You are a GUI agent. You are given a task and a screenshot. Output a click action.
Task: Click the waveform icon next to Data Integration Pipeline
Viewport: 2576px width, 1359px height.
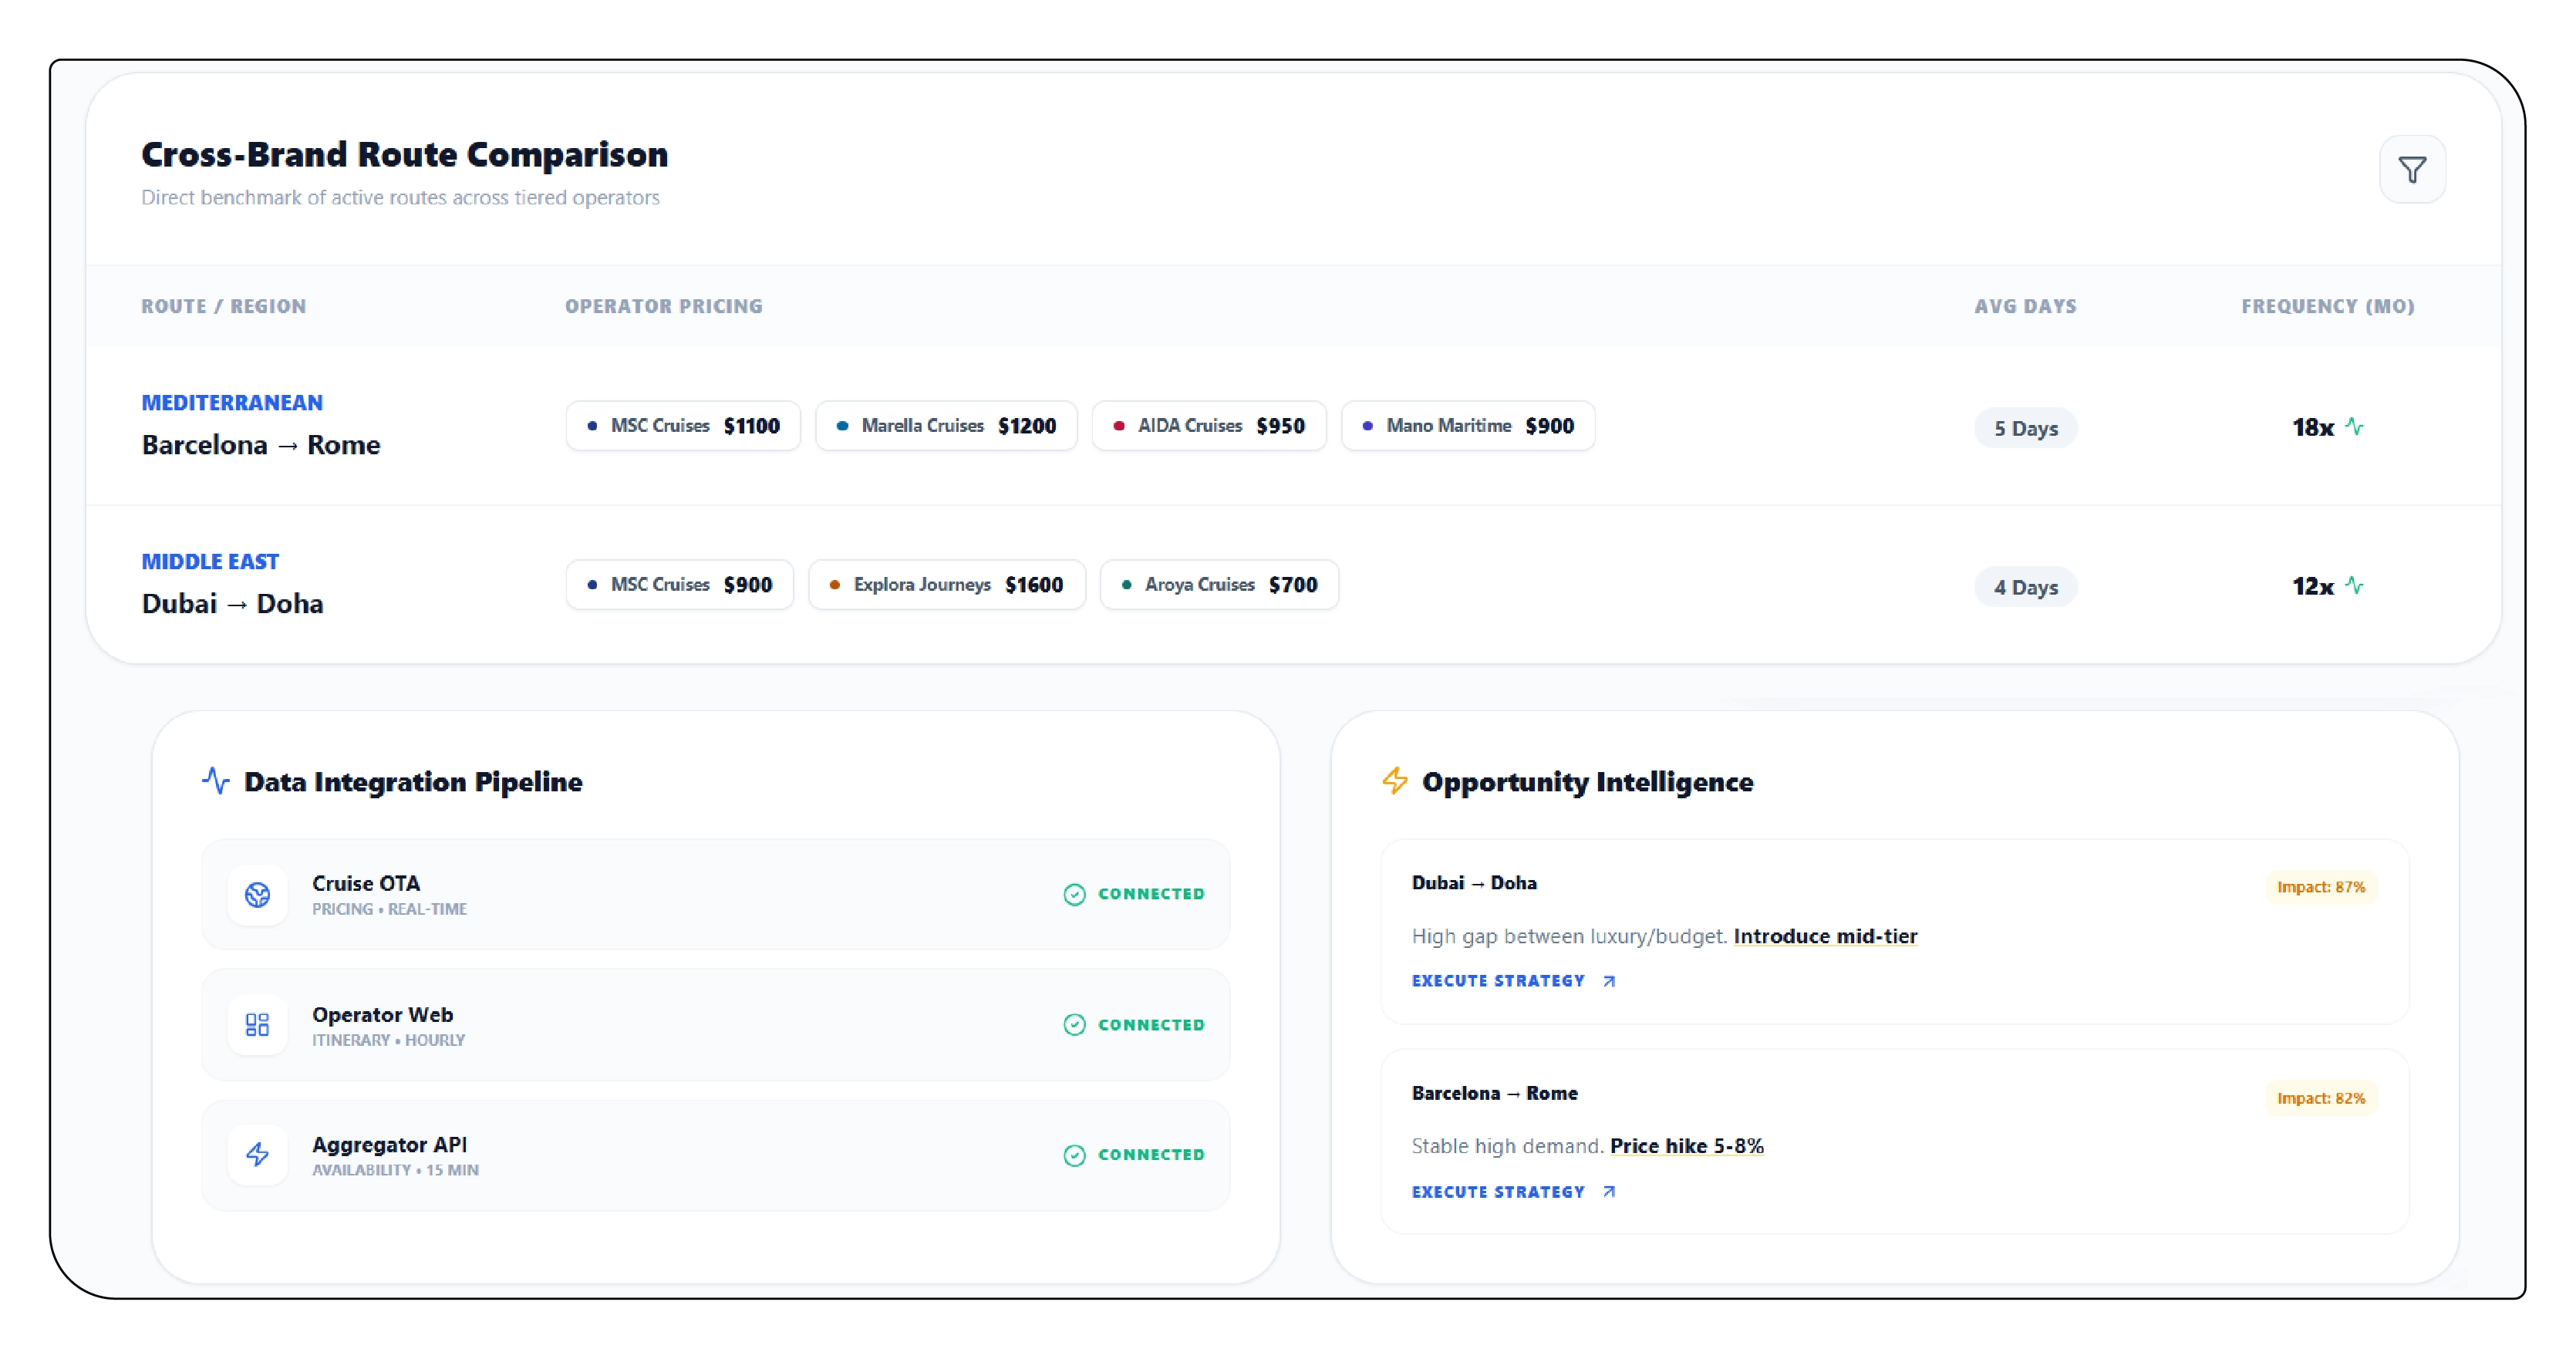[216, 781]
